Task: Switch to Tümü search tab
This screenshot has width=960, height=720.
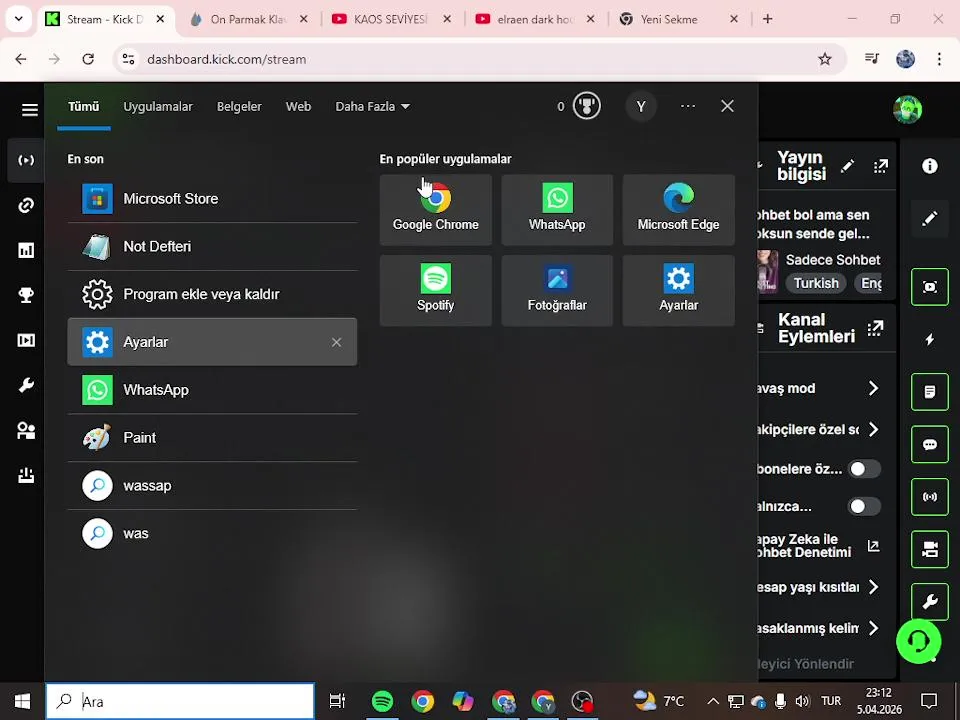Action: click(x=84, y=107)
